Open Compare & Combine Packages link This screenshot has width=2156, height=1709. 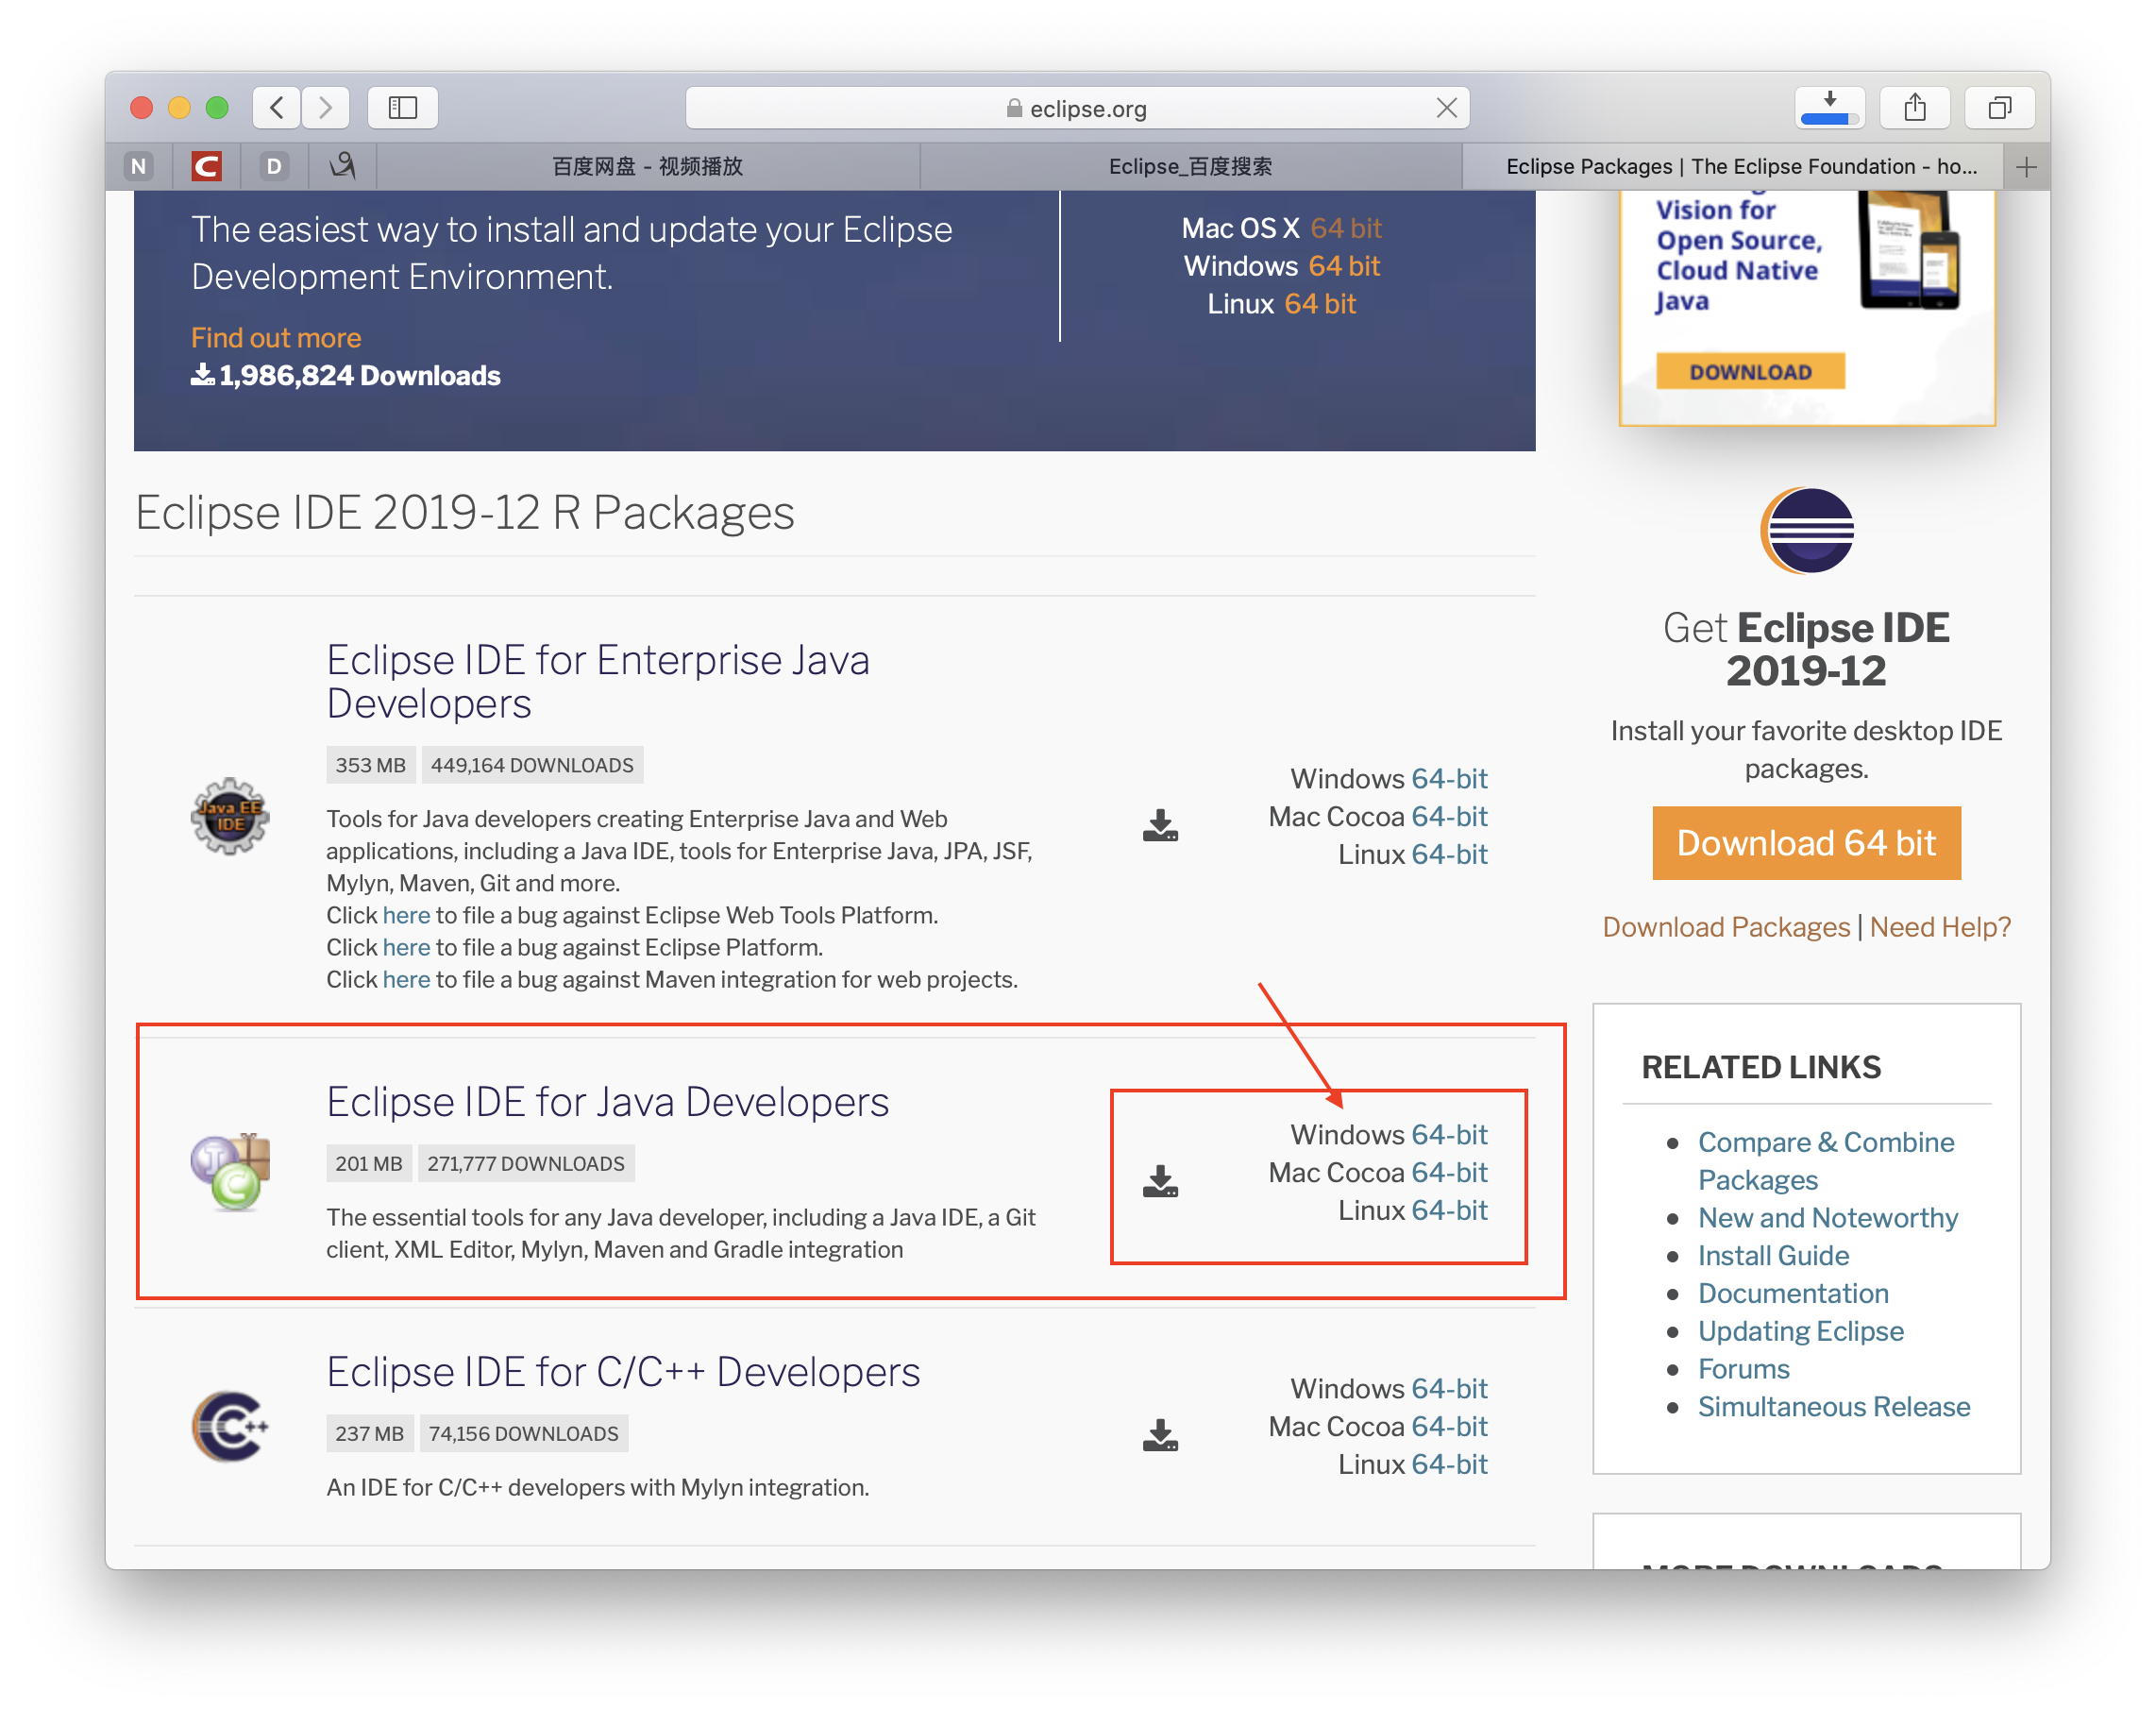click(x=1825, y=1161)
